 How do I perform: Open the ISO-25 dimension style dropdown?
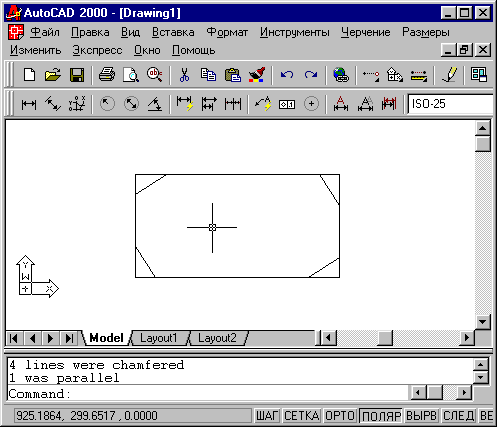tap(450, 104)
